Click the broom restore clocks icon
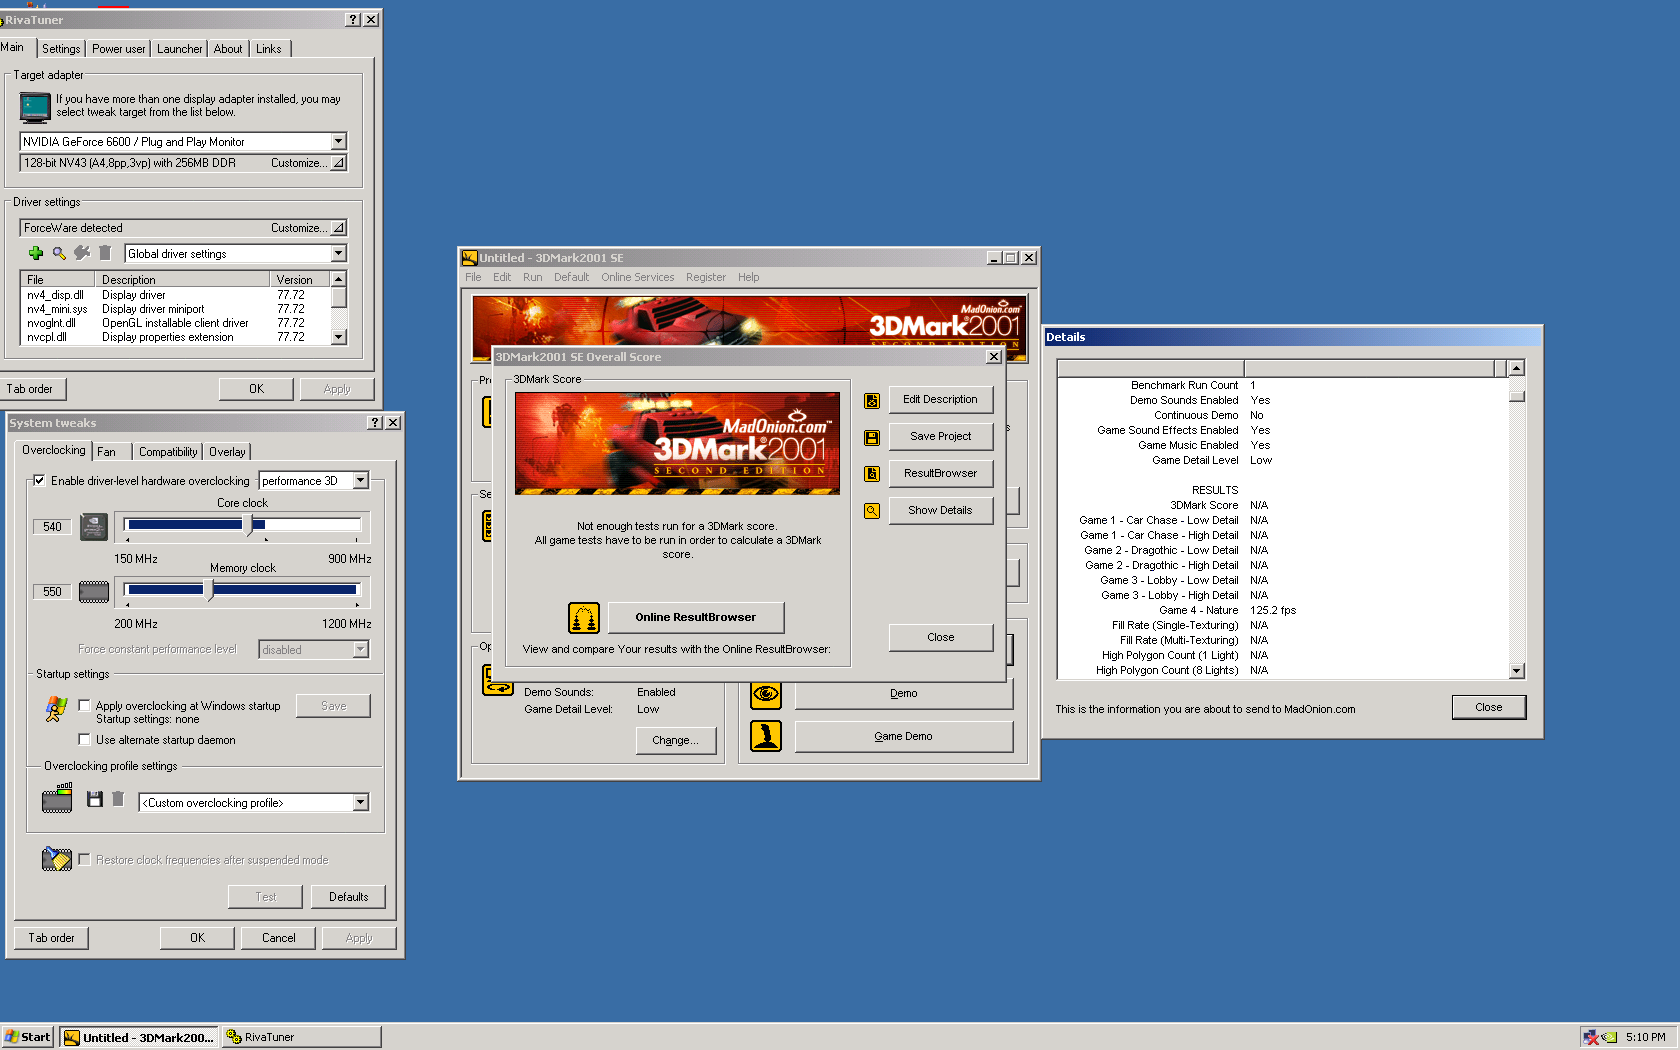Image resolution: width=1680 pixels, height=1050 pixels. coord(57,859)
